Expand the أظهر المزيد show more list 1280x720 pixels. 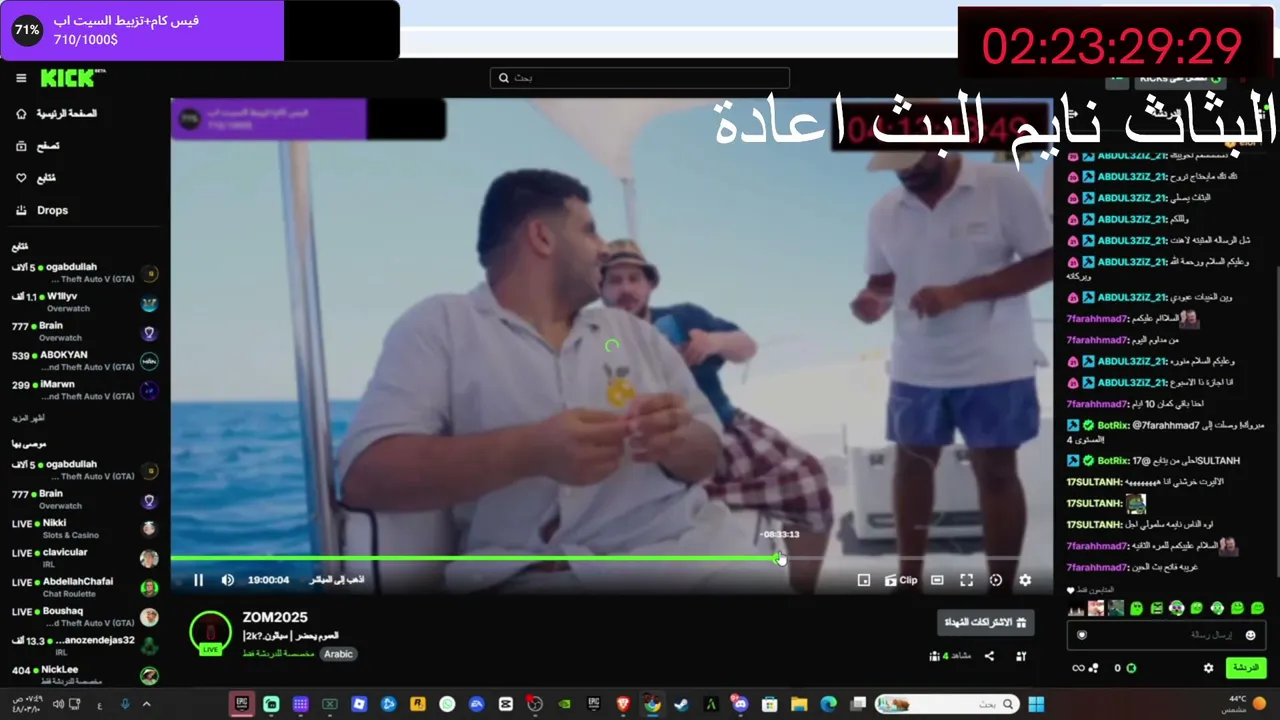tap(28, 418)
